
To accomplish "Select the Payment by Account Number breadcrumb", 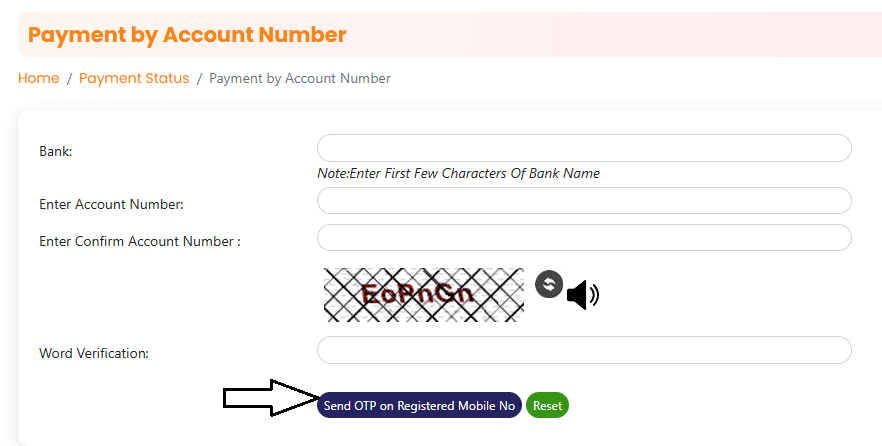I will click(x=300, y=78).
